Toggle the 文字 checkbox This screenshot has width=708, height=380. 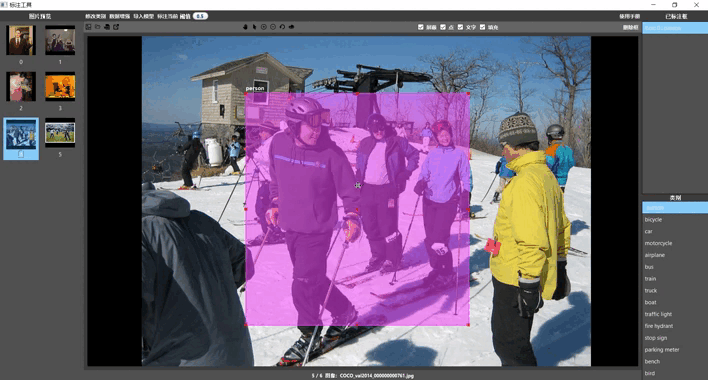click(461, 27)
